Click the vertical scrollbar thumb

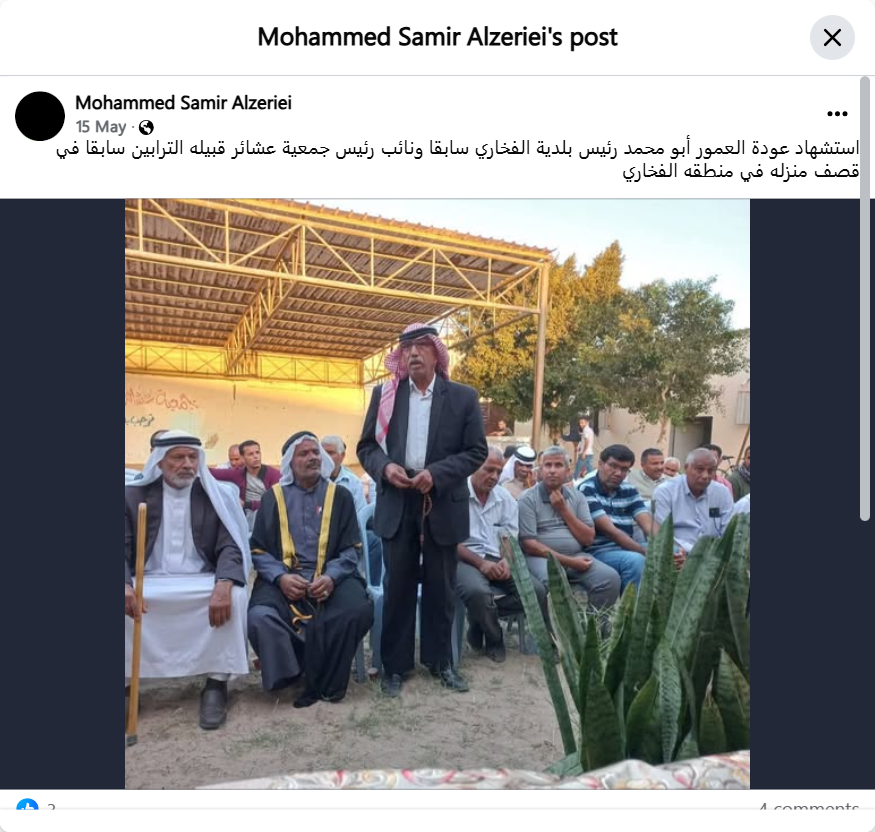[x=865, y=299]
